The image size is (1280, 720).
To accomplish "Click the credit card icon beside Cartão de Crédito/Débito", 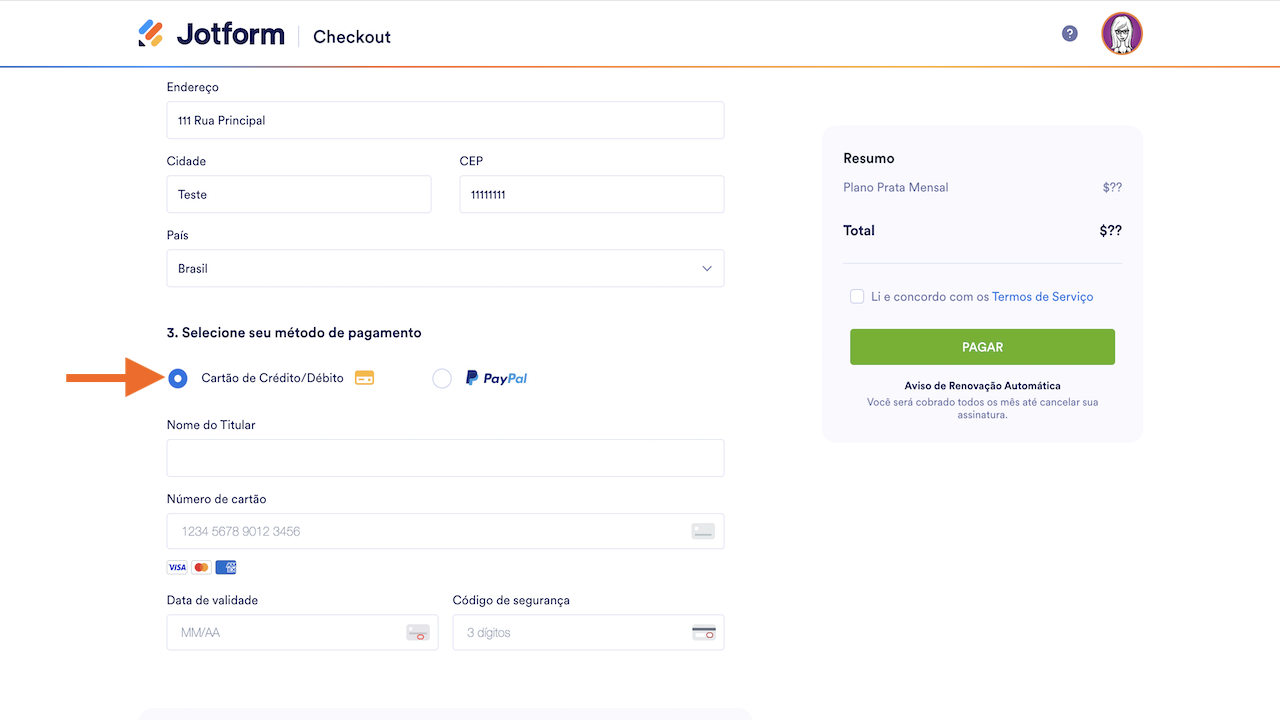I will 365,378.
